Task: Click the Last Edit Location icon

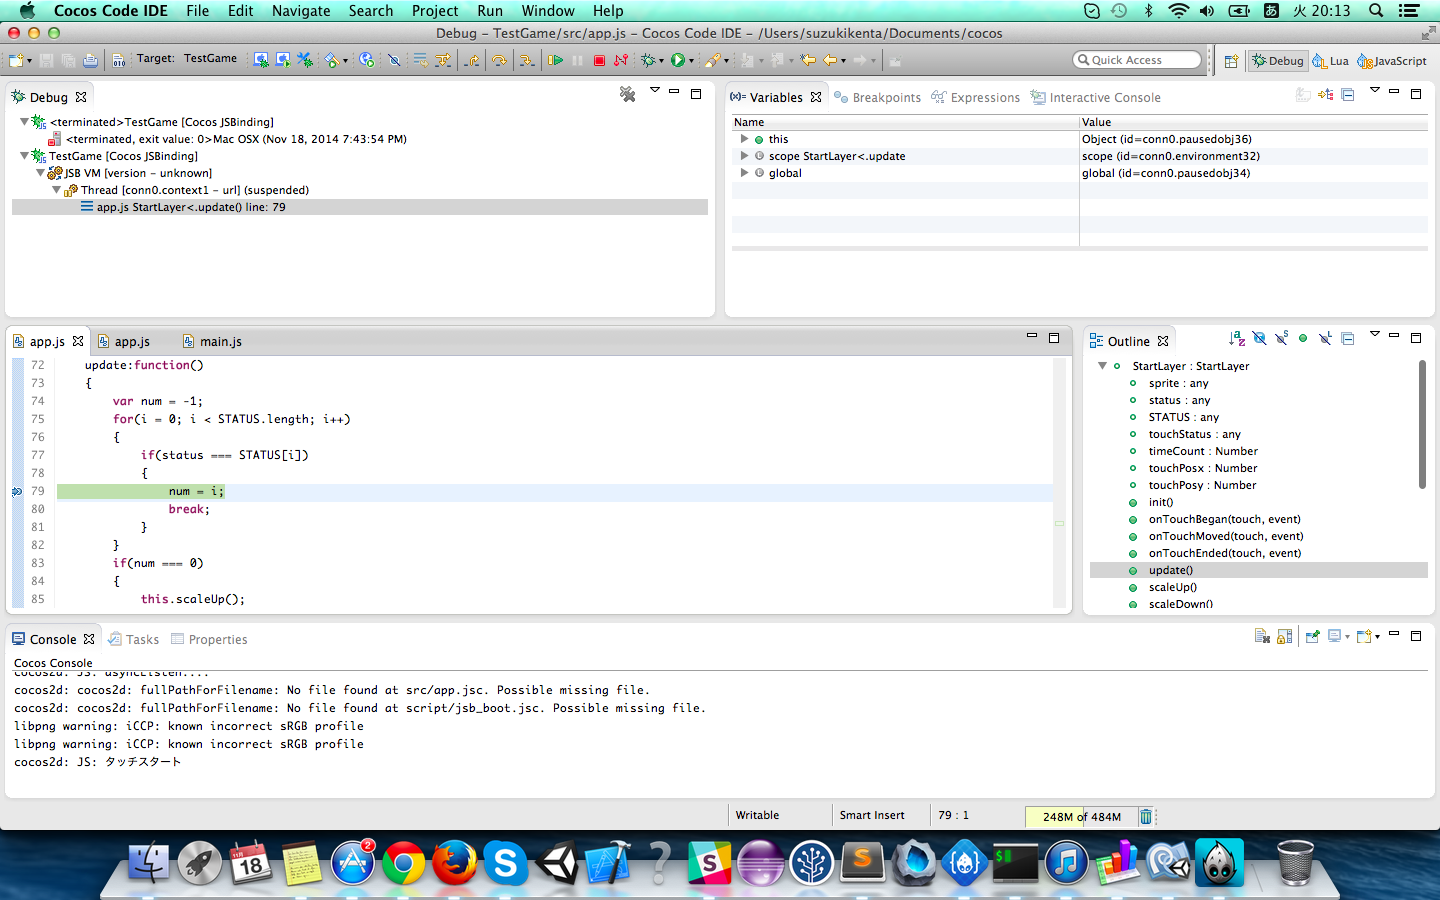Action: pos(808,60)
